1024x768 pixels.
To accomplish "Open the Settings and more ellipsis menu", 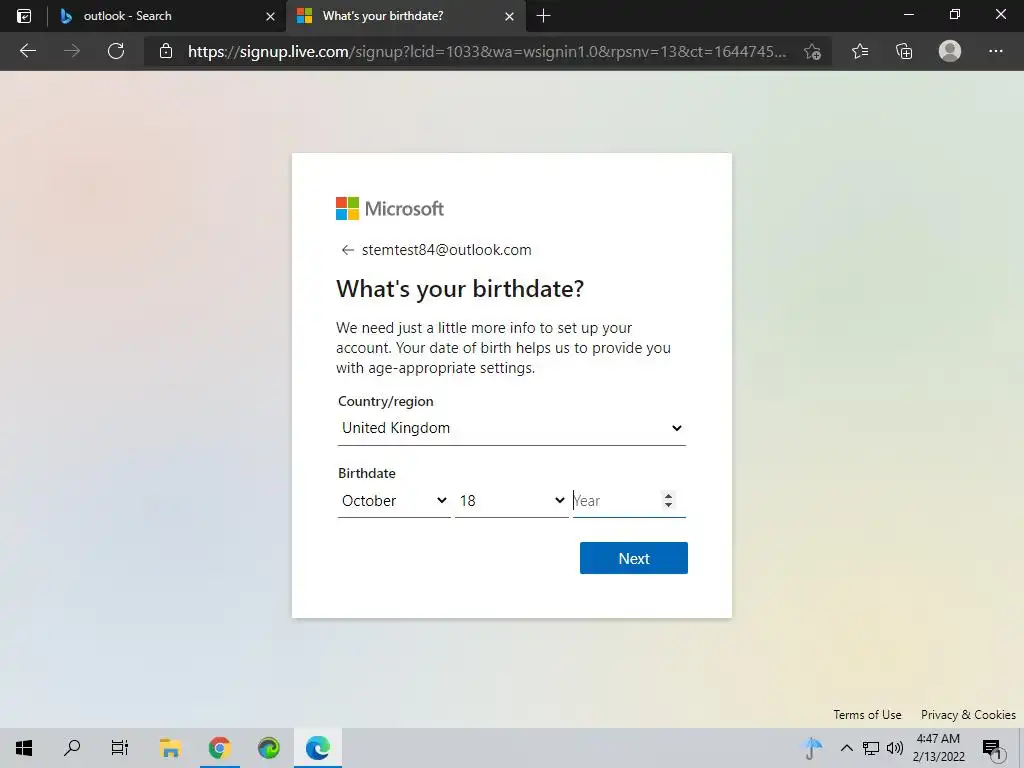I will (x=995, y=51).
